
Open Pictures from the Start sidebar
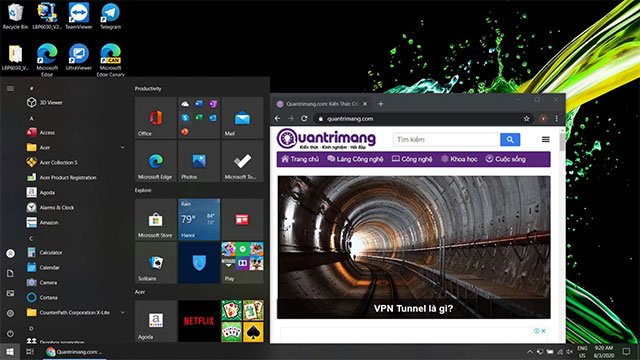pos(10,293)
